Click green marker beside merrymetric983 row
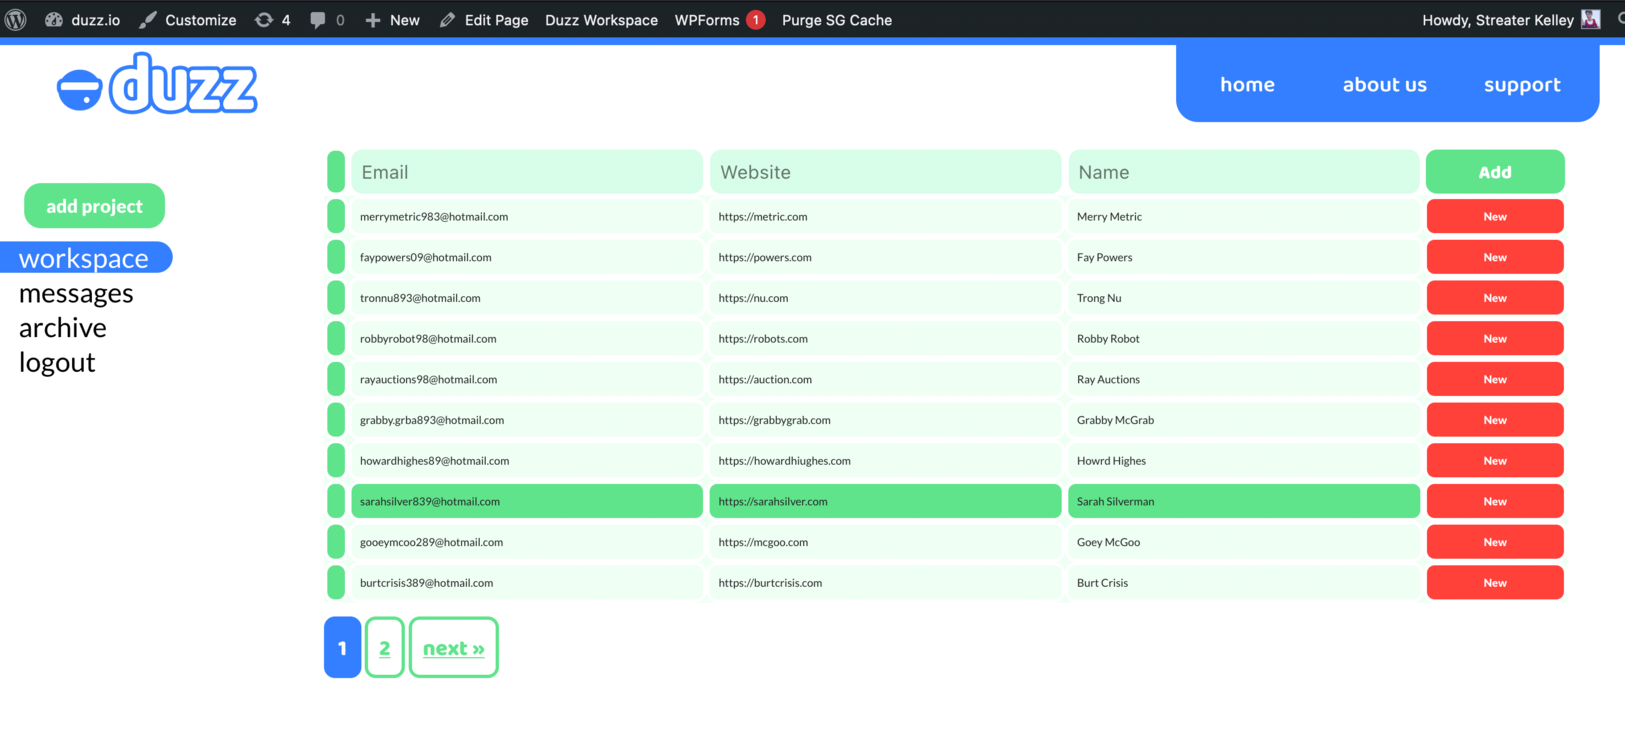Viewport: 1625px width, 738px height. point(336,216)
